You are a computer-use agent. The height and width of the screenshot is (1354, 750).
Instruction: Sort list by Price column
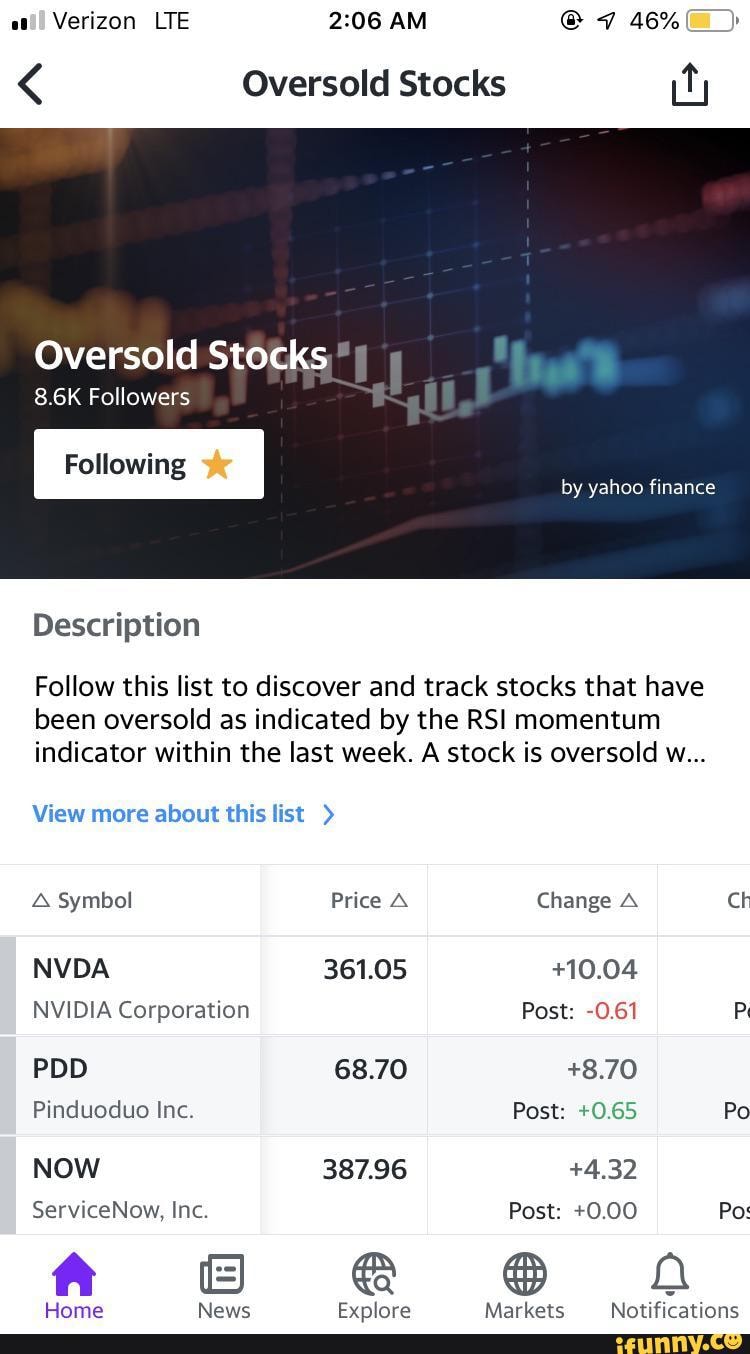point(369,900)
